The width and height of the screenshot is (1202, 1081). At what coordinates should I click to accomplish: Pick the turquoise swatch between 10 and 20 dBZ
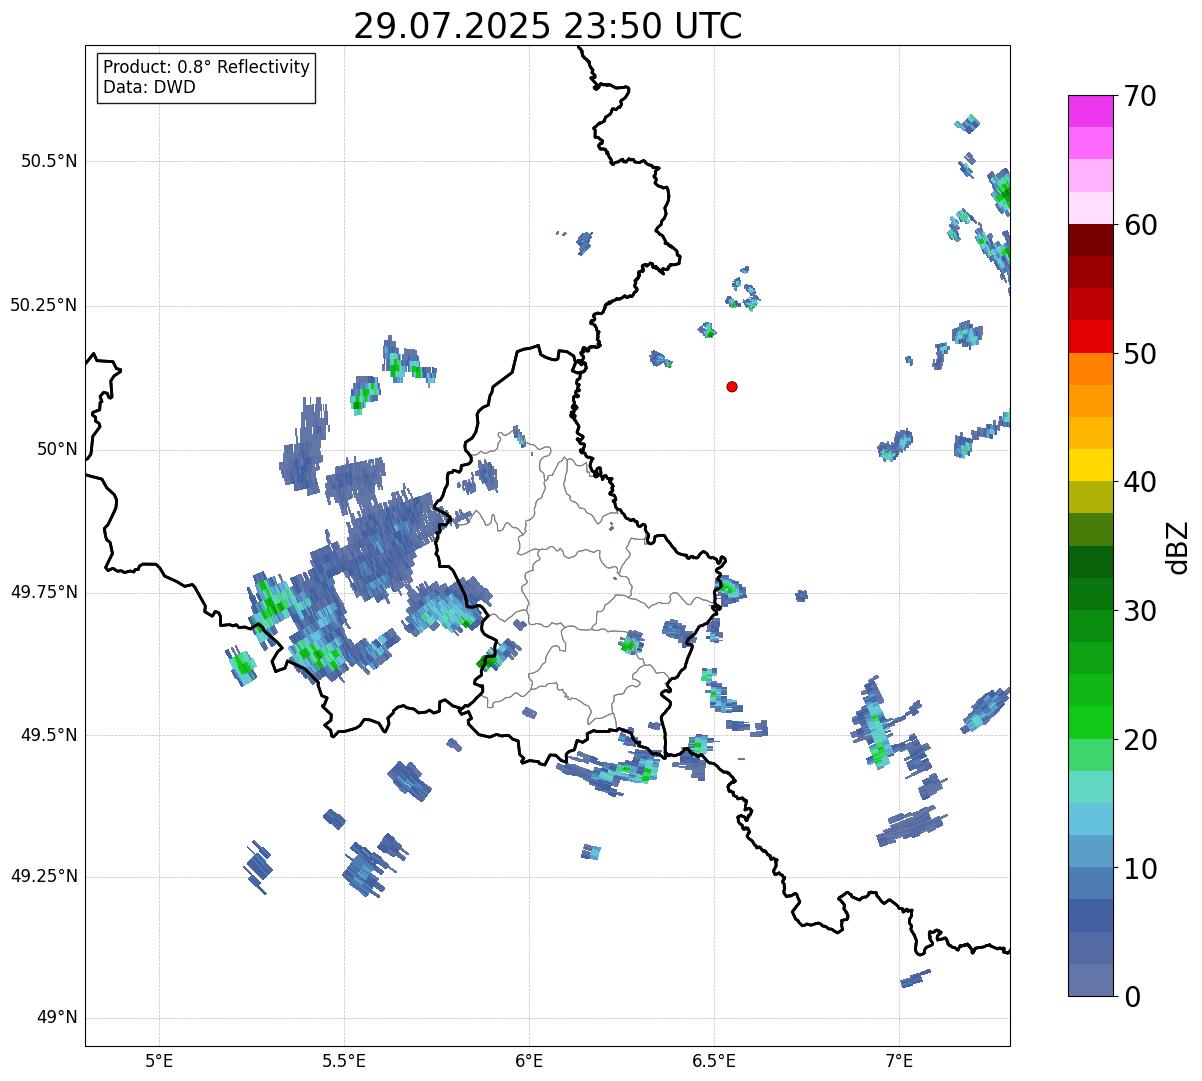(1090, 786)
